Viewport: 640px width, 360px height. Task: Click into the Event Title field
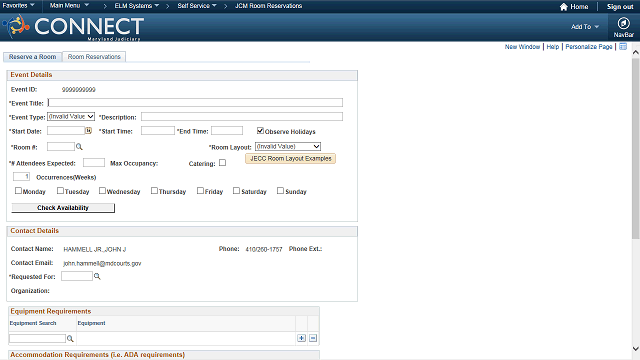click(195, 102)
